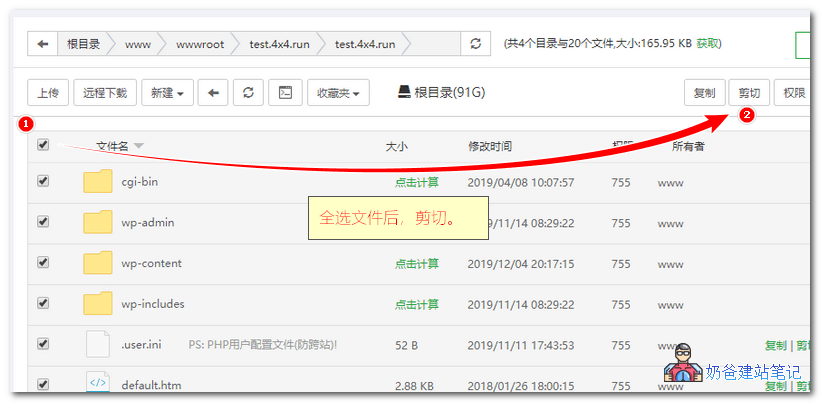Click the wp-content folder name
The height and width of the screenshot is (403, 821).
[x=151, y=263]
